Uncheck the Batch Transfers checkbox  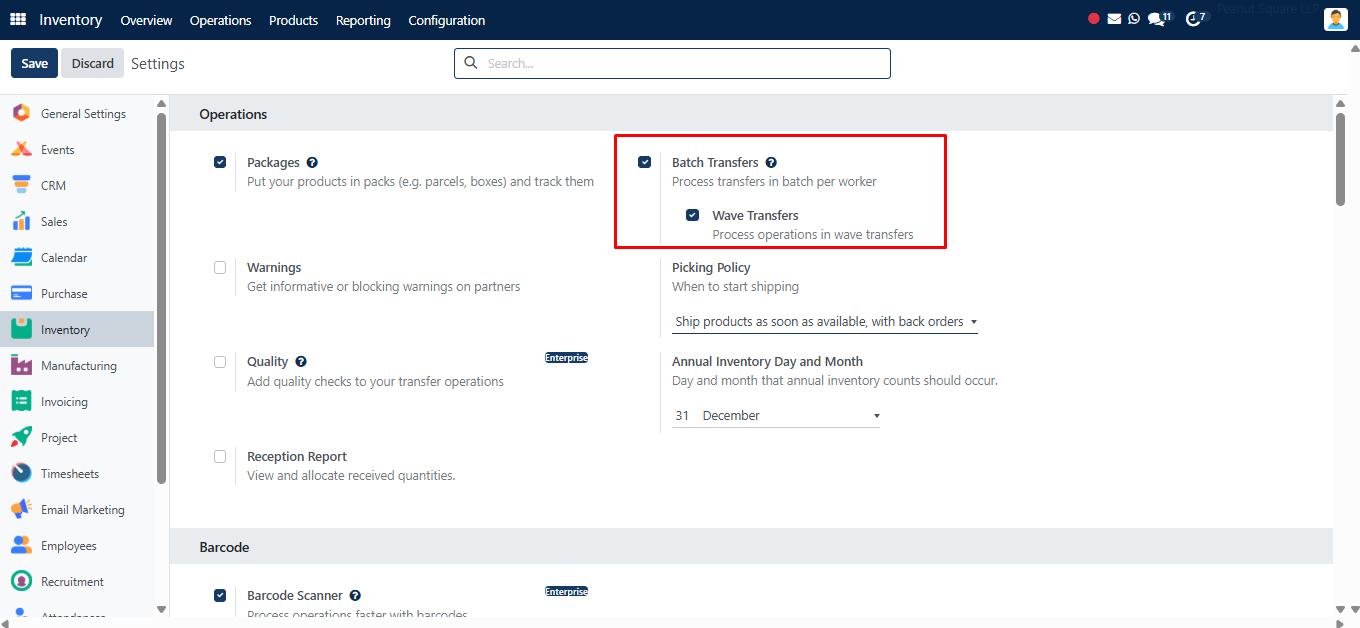click(x=645, y=162)
